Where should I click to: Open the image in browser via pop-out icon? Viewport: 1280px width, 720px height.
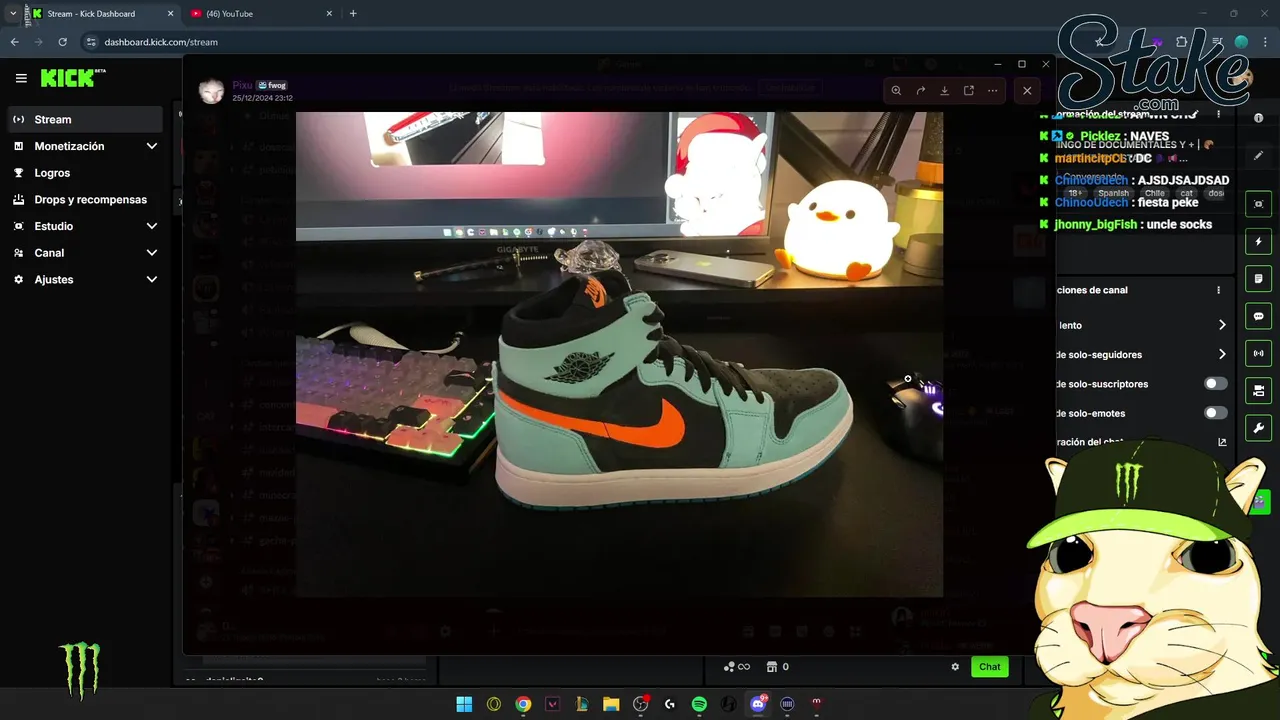pyautogui.click(x=969, y=90)
